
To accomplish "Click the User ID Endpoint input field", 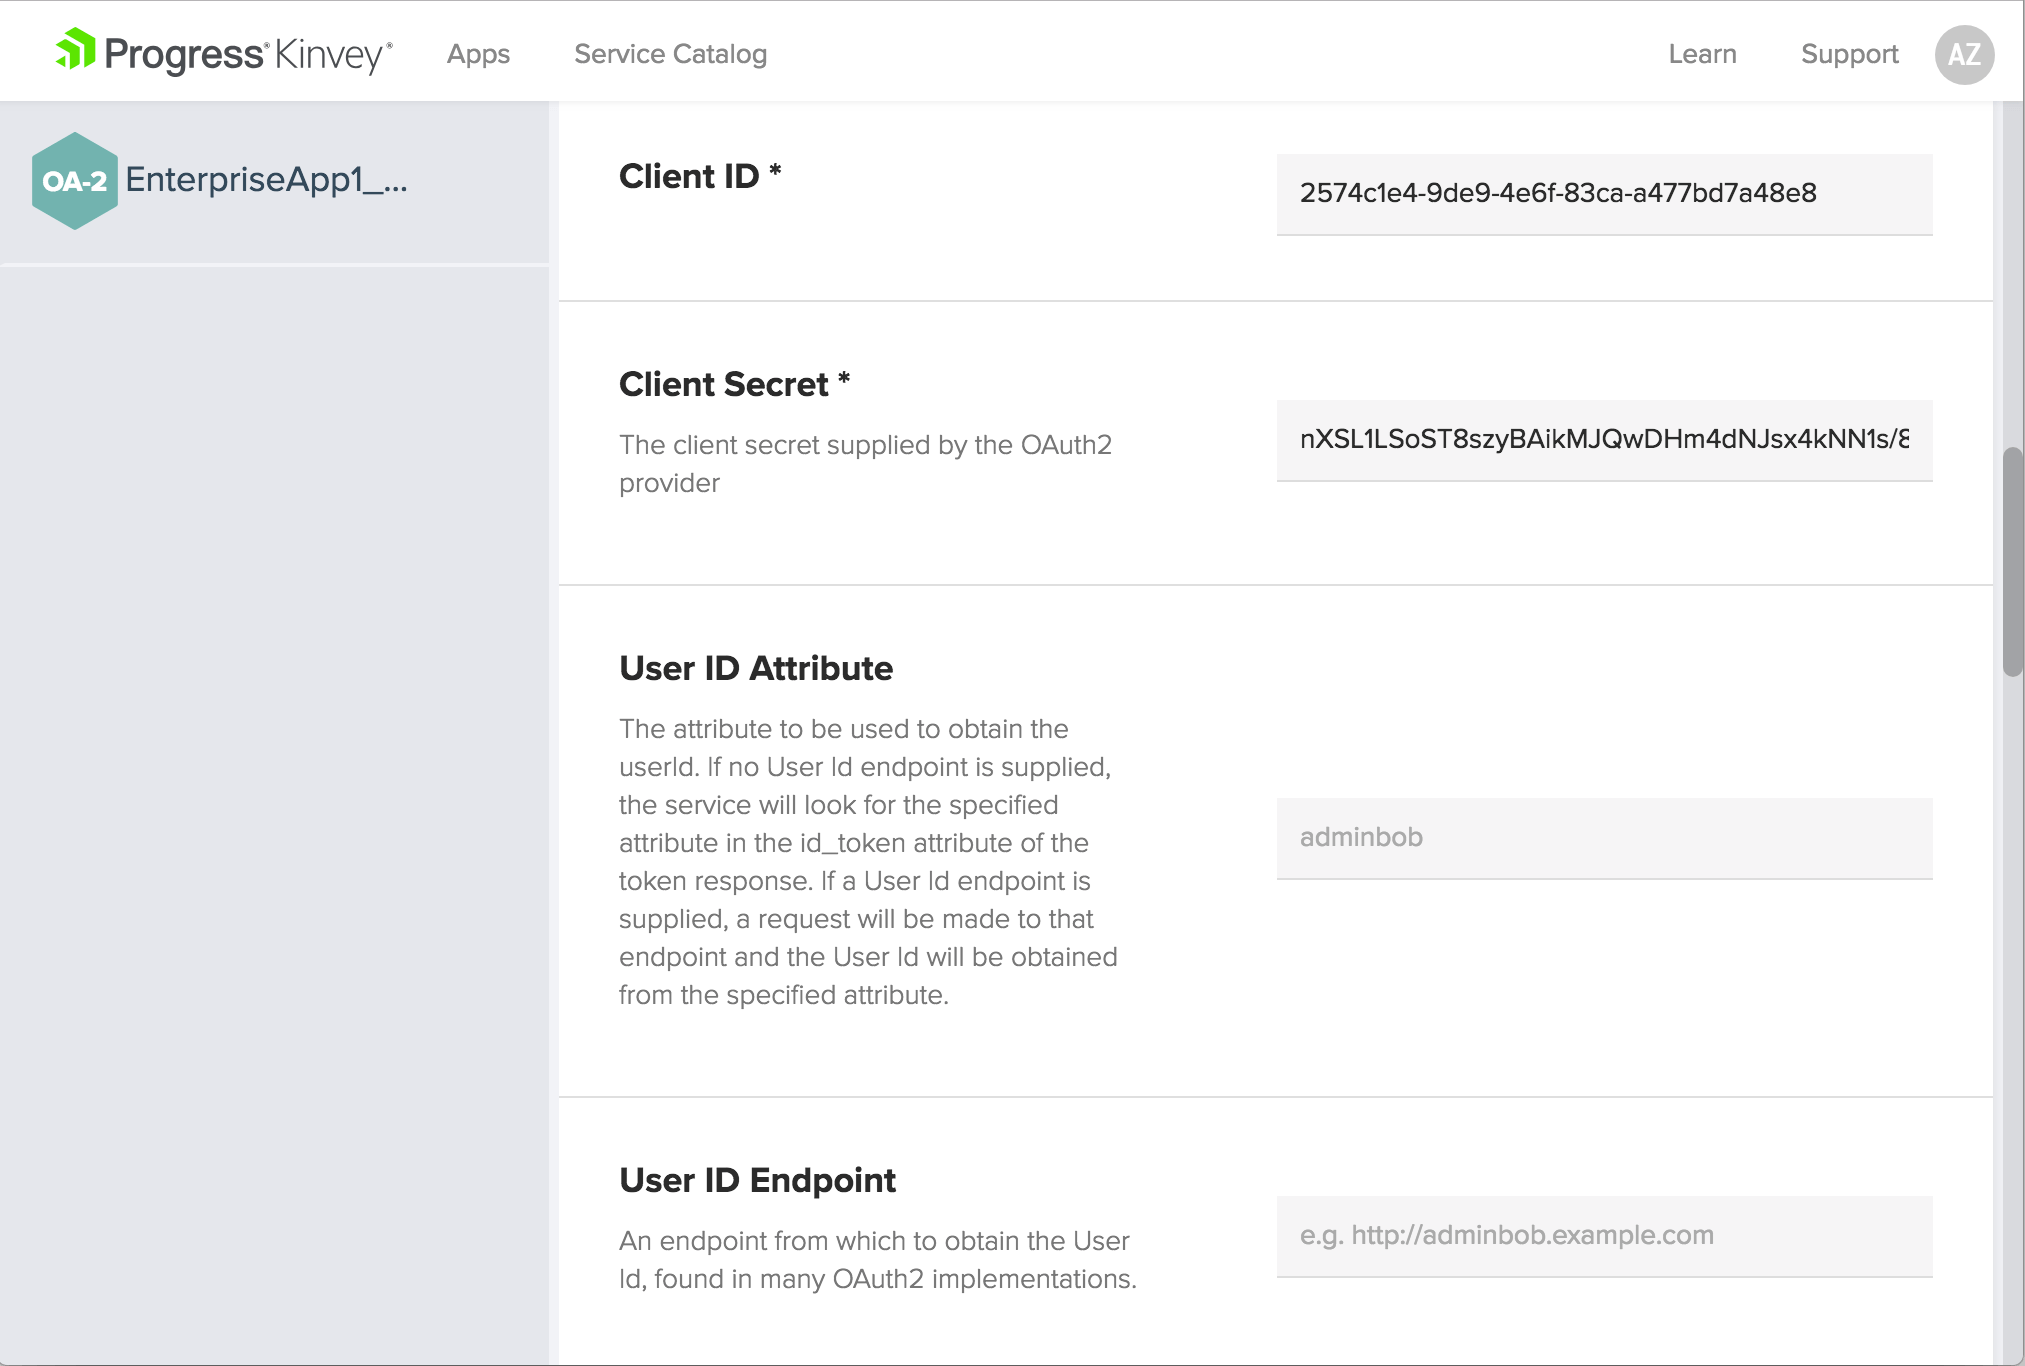I will tap(1603, 1236).
